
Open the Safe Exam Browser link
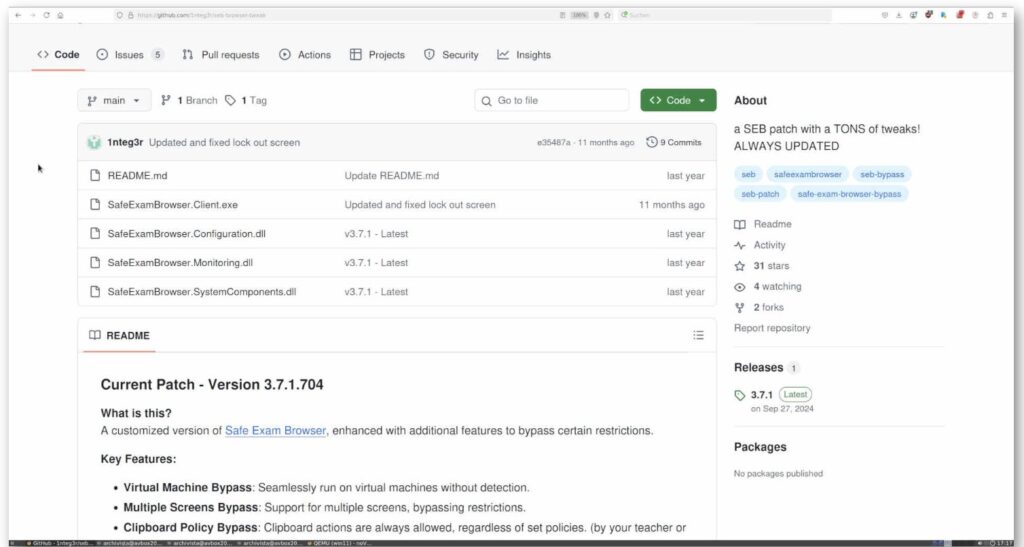[x=275, y=431]
